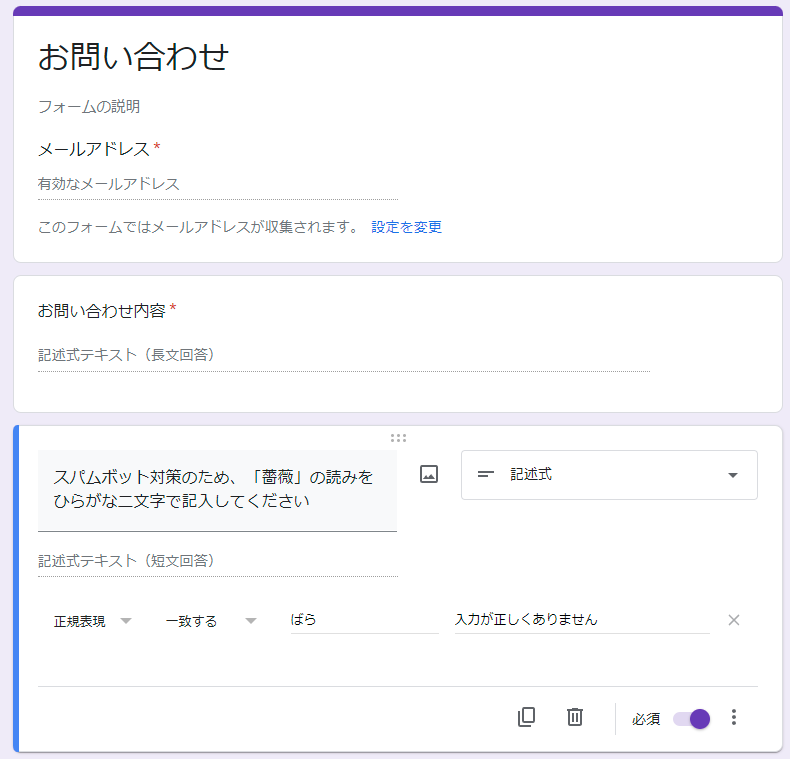Click the drag handle above the question

[398, 438]
